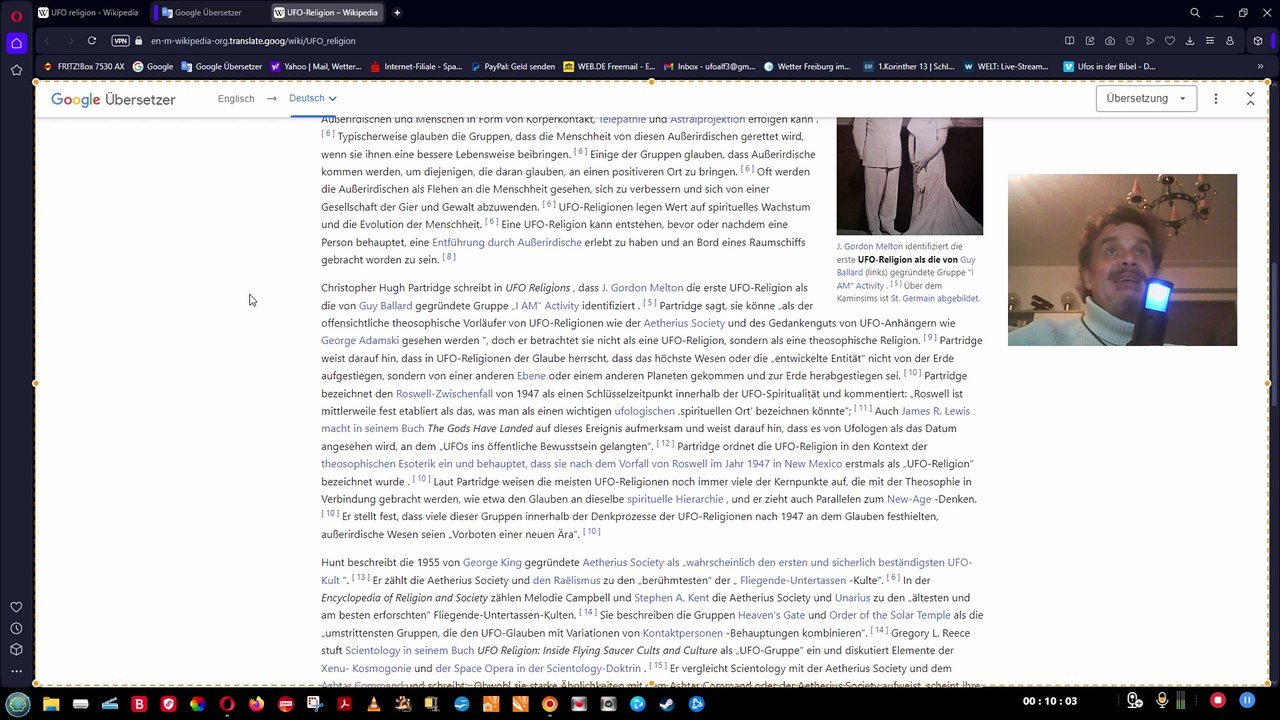
Task: Open Wetter Freiburg bookmark
Action: tap(807, 67)
